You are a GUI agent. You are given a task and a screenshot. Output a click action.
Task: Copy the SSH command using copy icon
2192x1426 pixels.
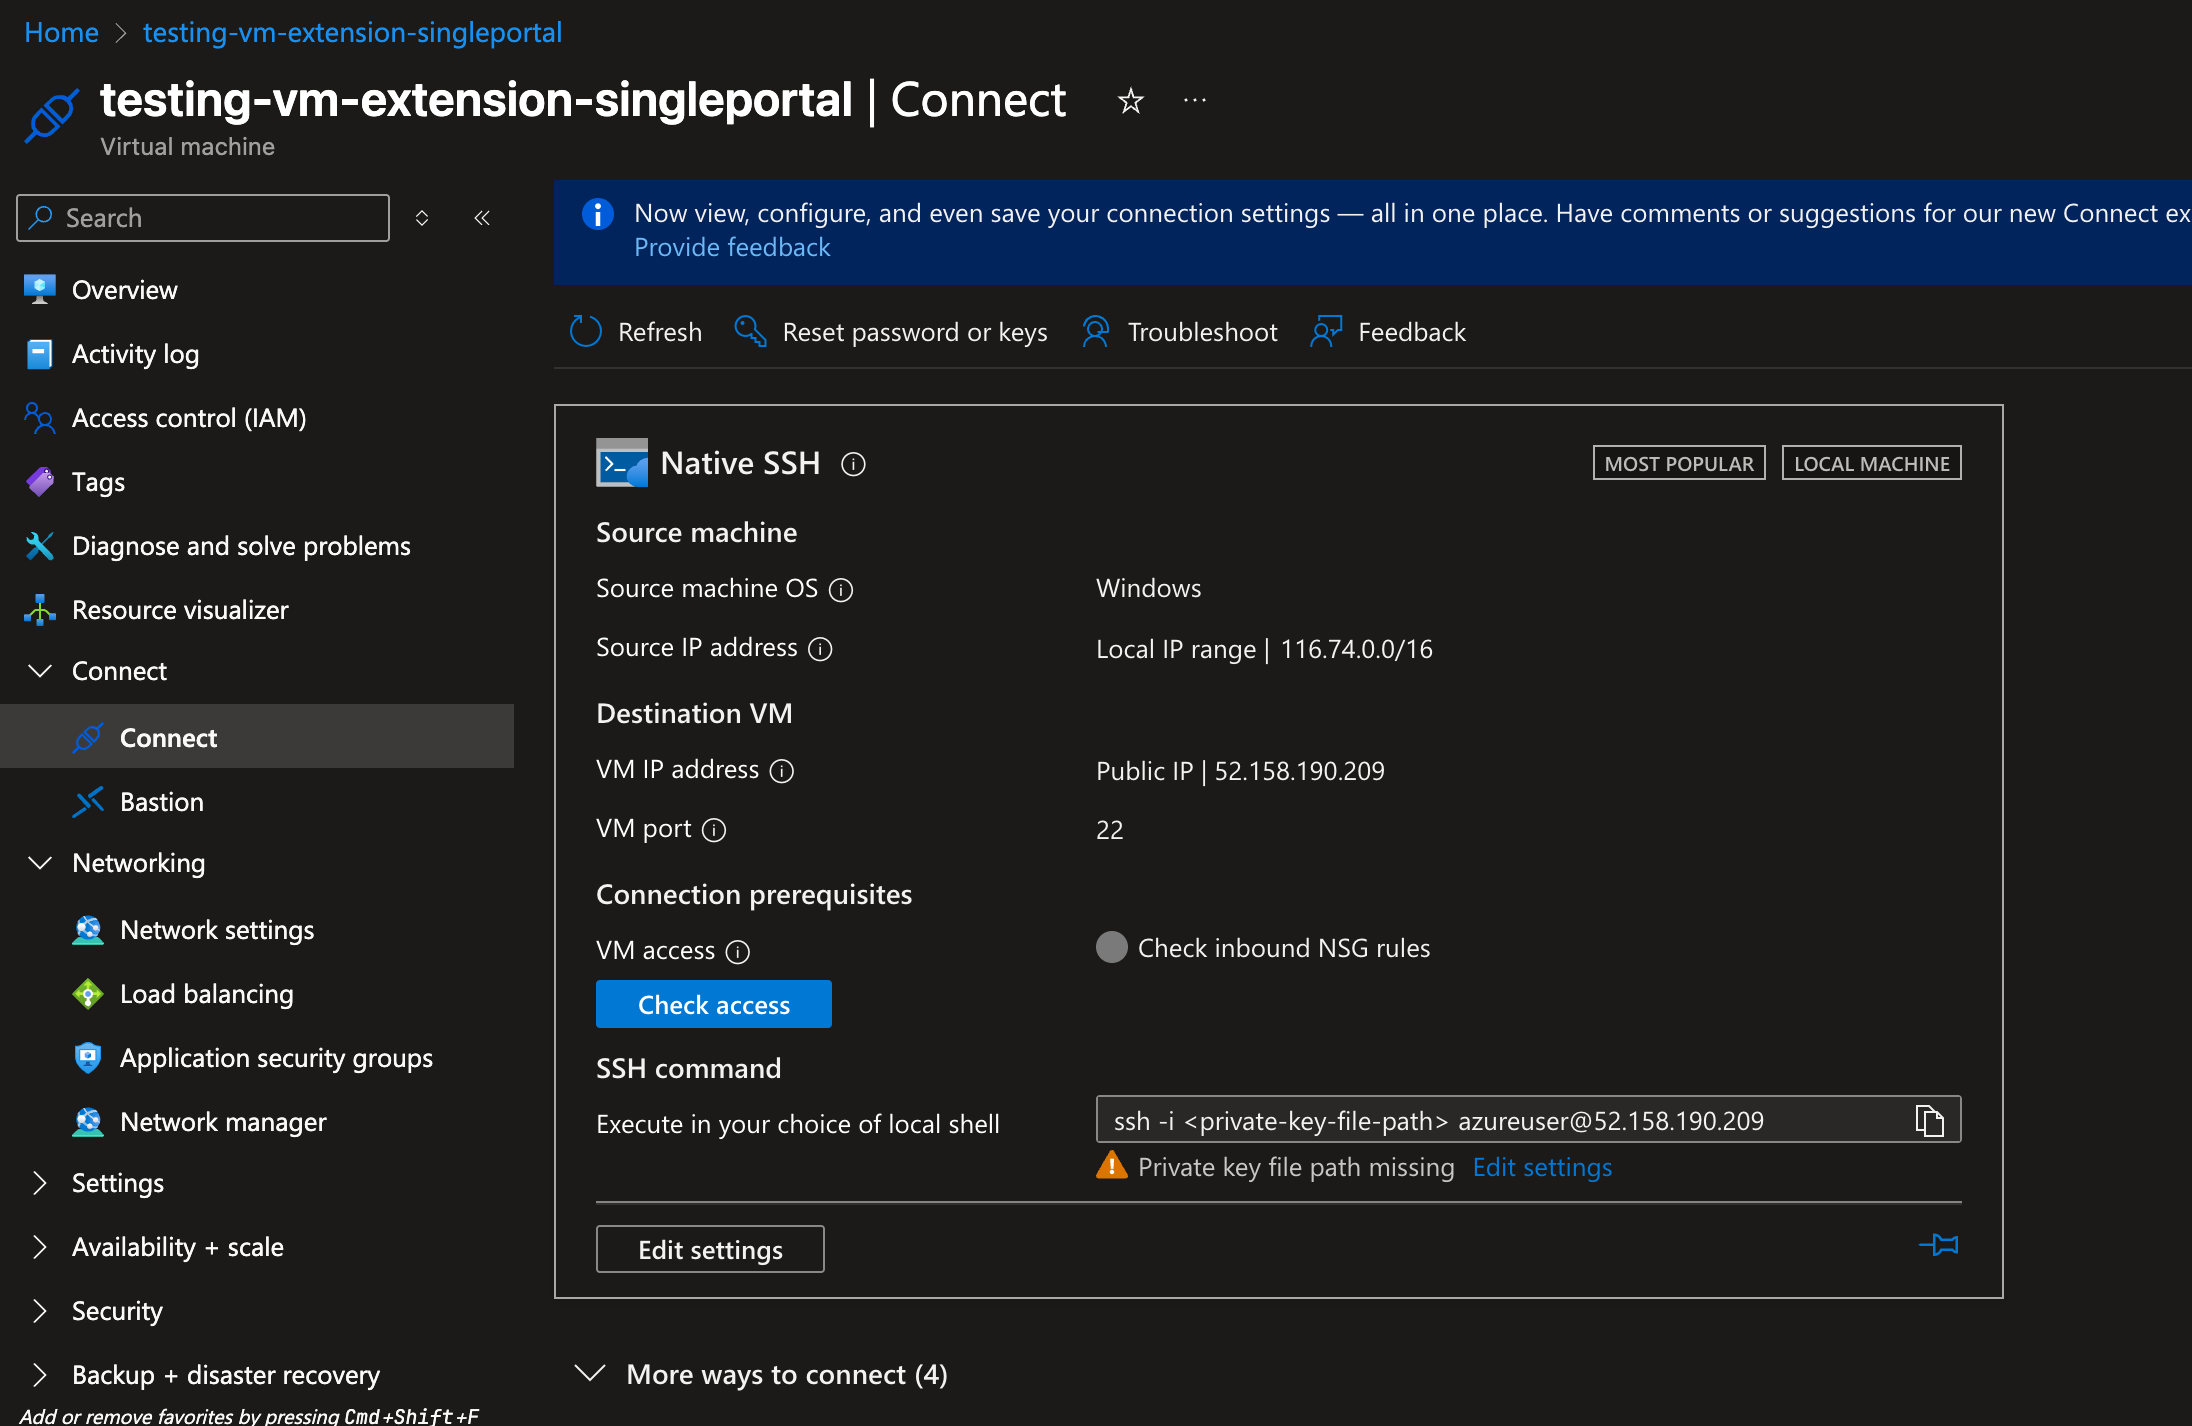tap(1929, 1120)
